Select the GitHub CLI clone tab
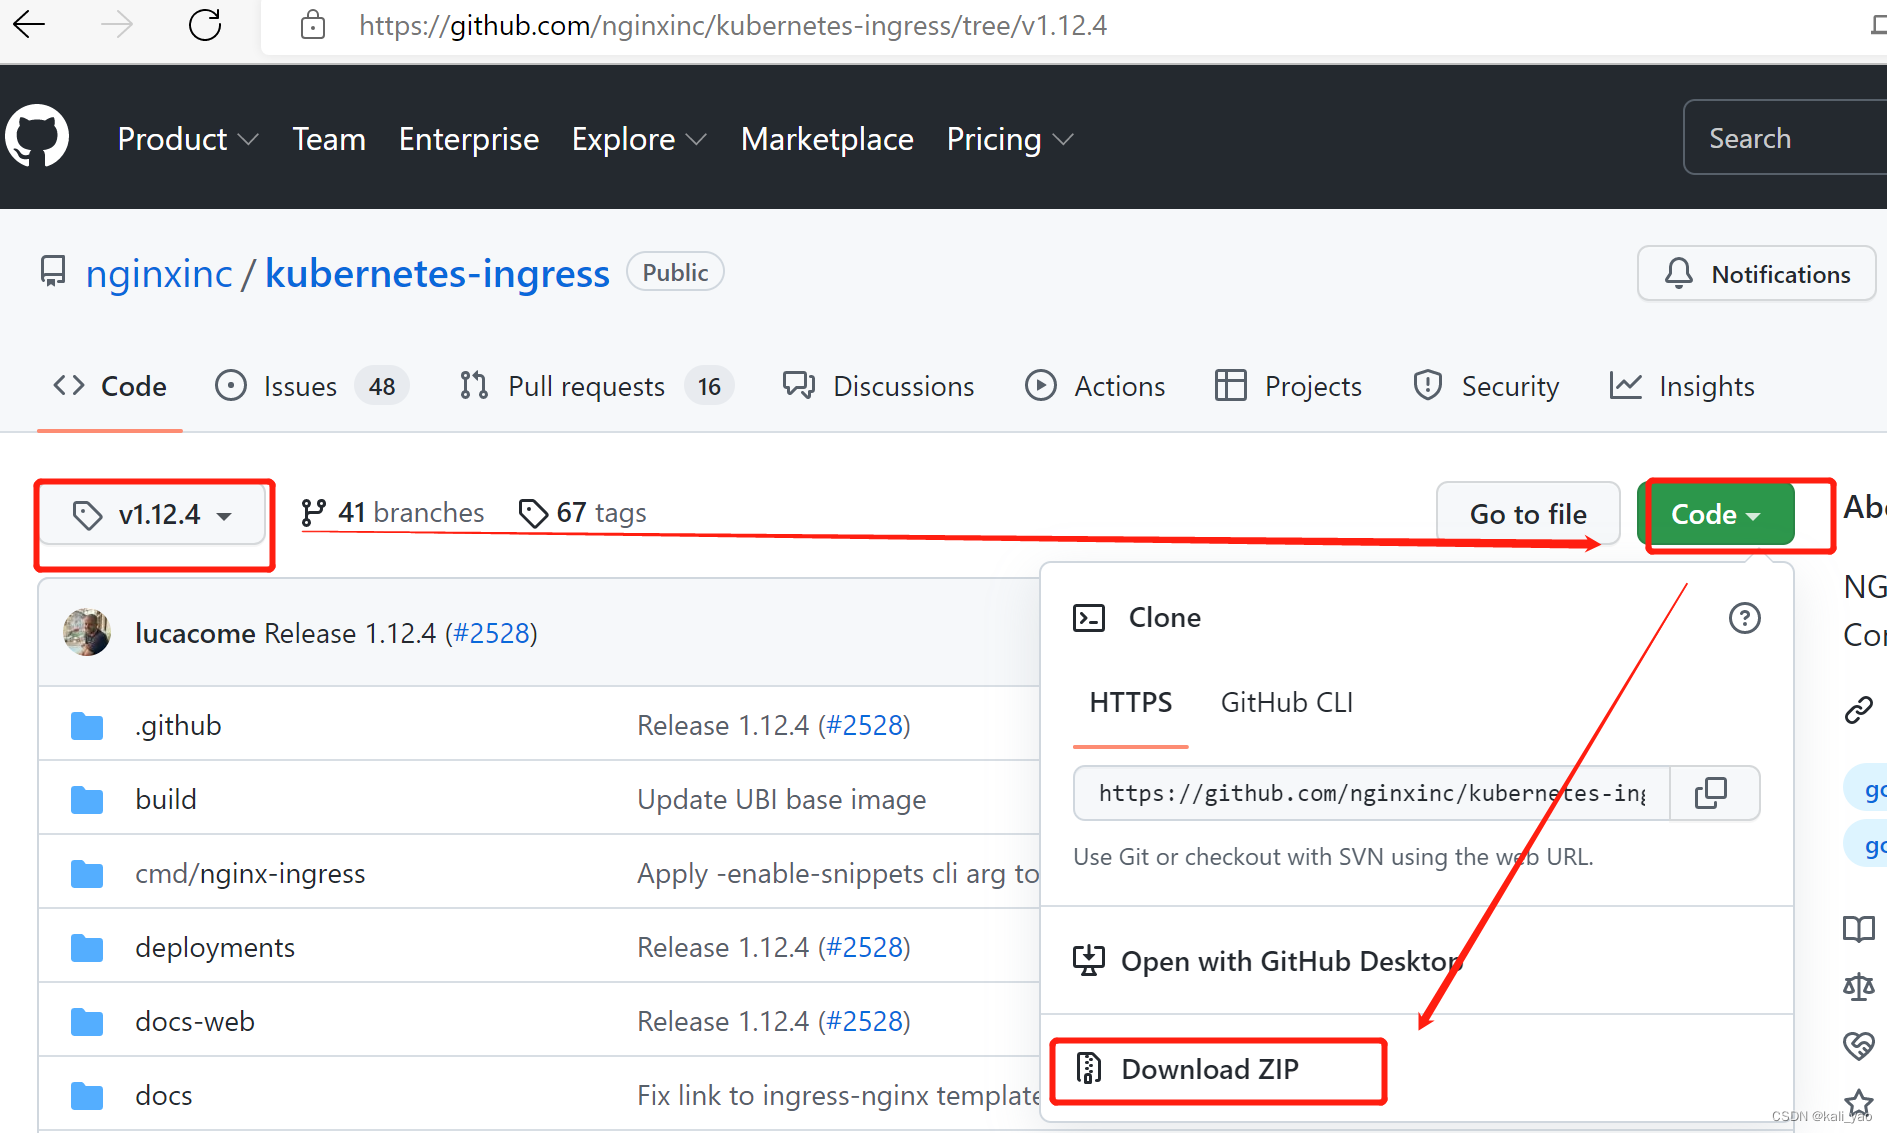This screenshot has width=1887, height=1133. point(1286,703)
